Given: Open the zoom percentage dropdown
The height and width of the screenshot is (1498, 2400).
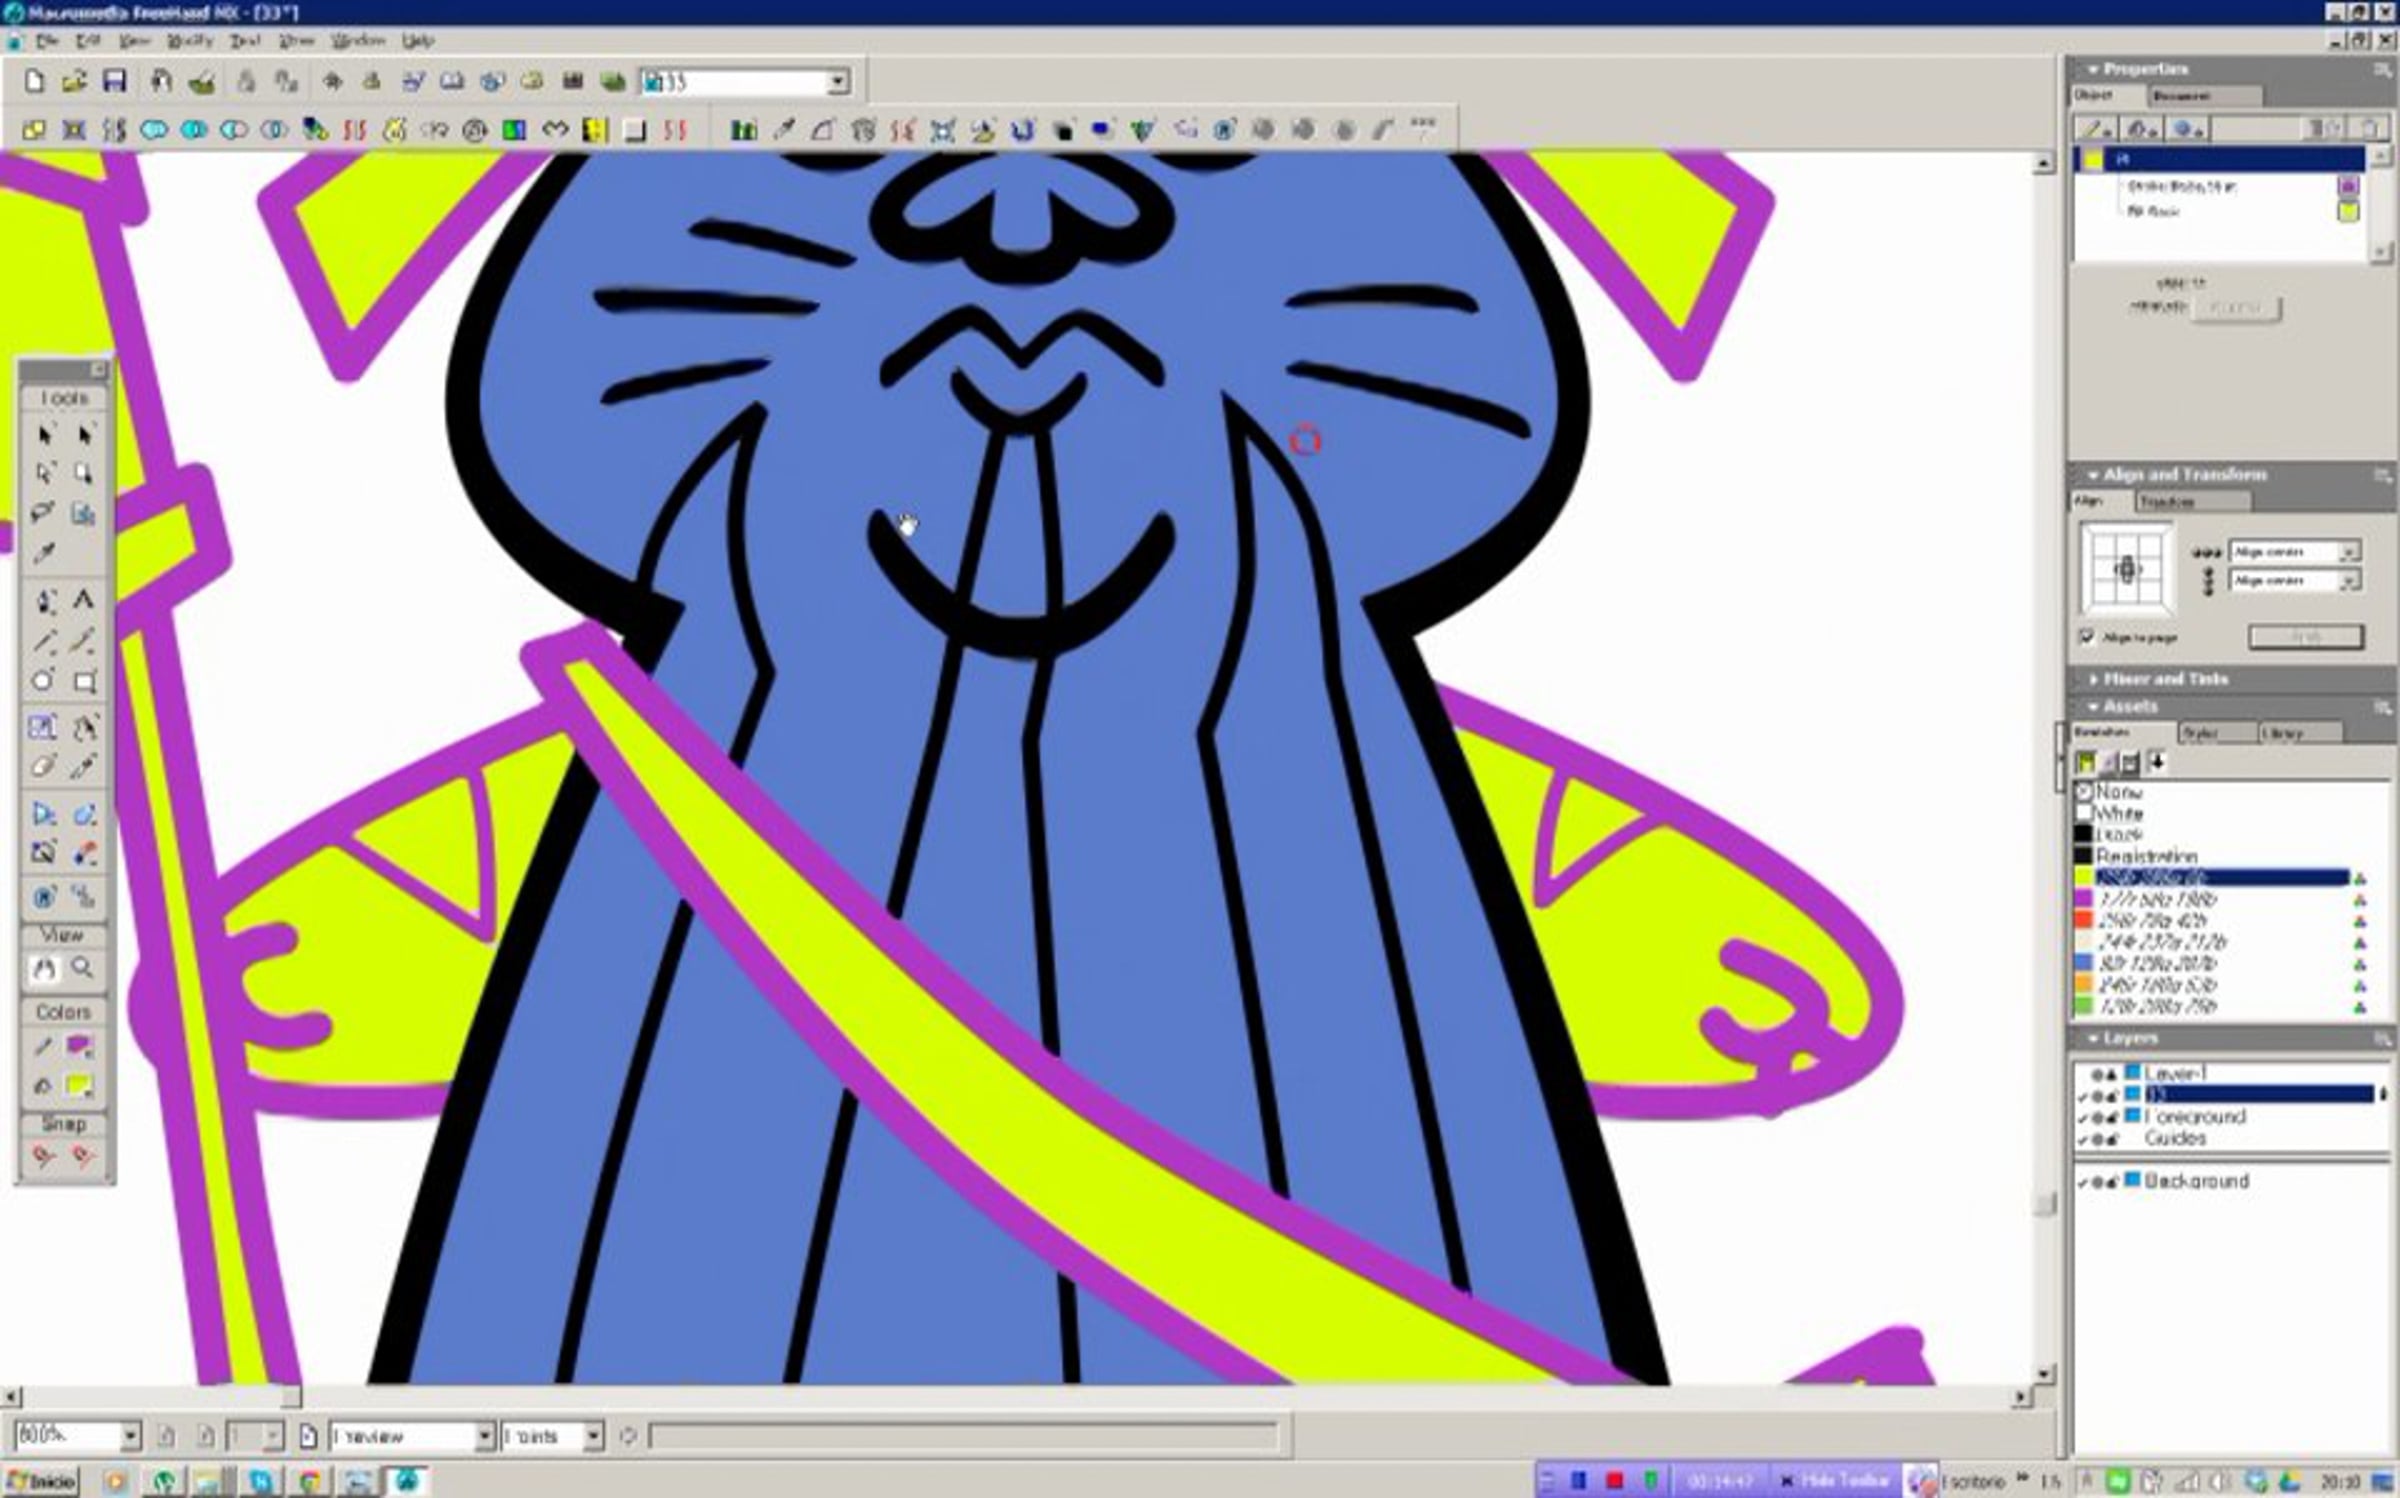Looking at the screenshot, I should coord(130,1436).
